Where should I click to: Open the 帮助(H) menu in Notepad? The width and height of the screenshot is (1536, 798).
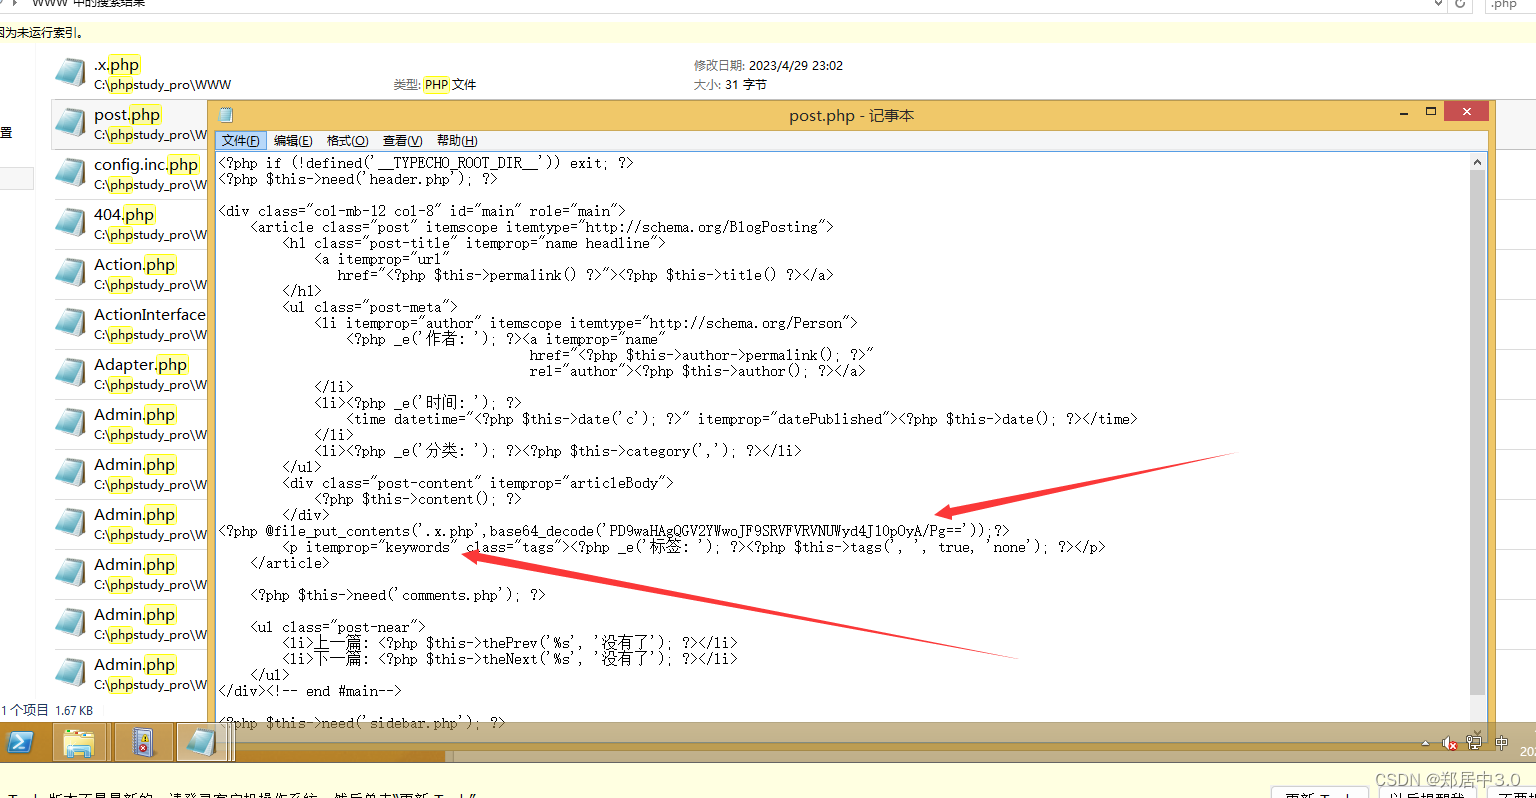(x=457, y=141)
